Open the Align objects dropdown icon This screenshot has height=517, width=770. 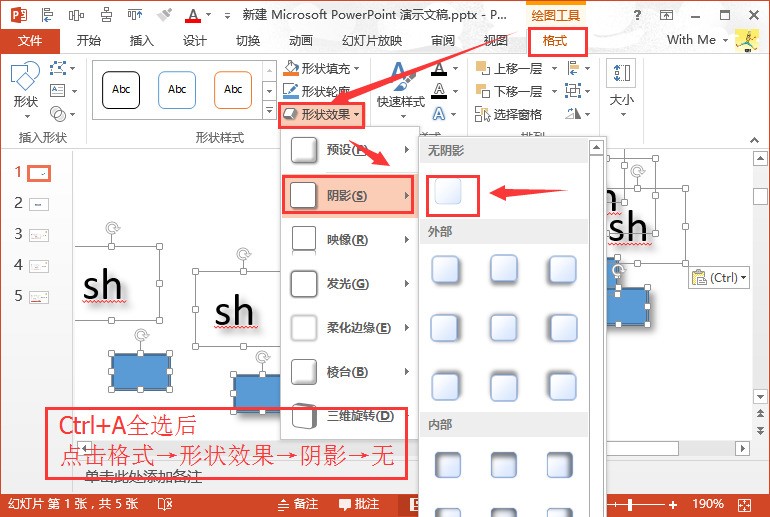[x=578, y=68]
